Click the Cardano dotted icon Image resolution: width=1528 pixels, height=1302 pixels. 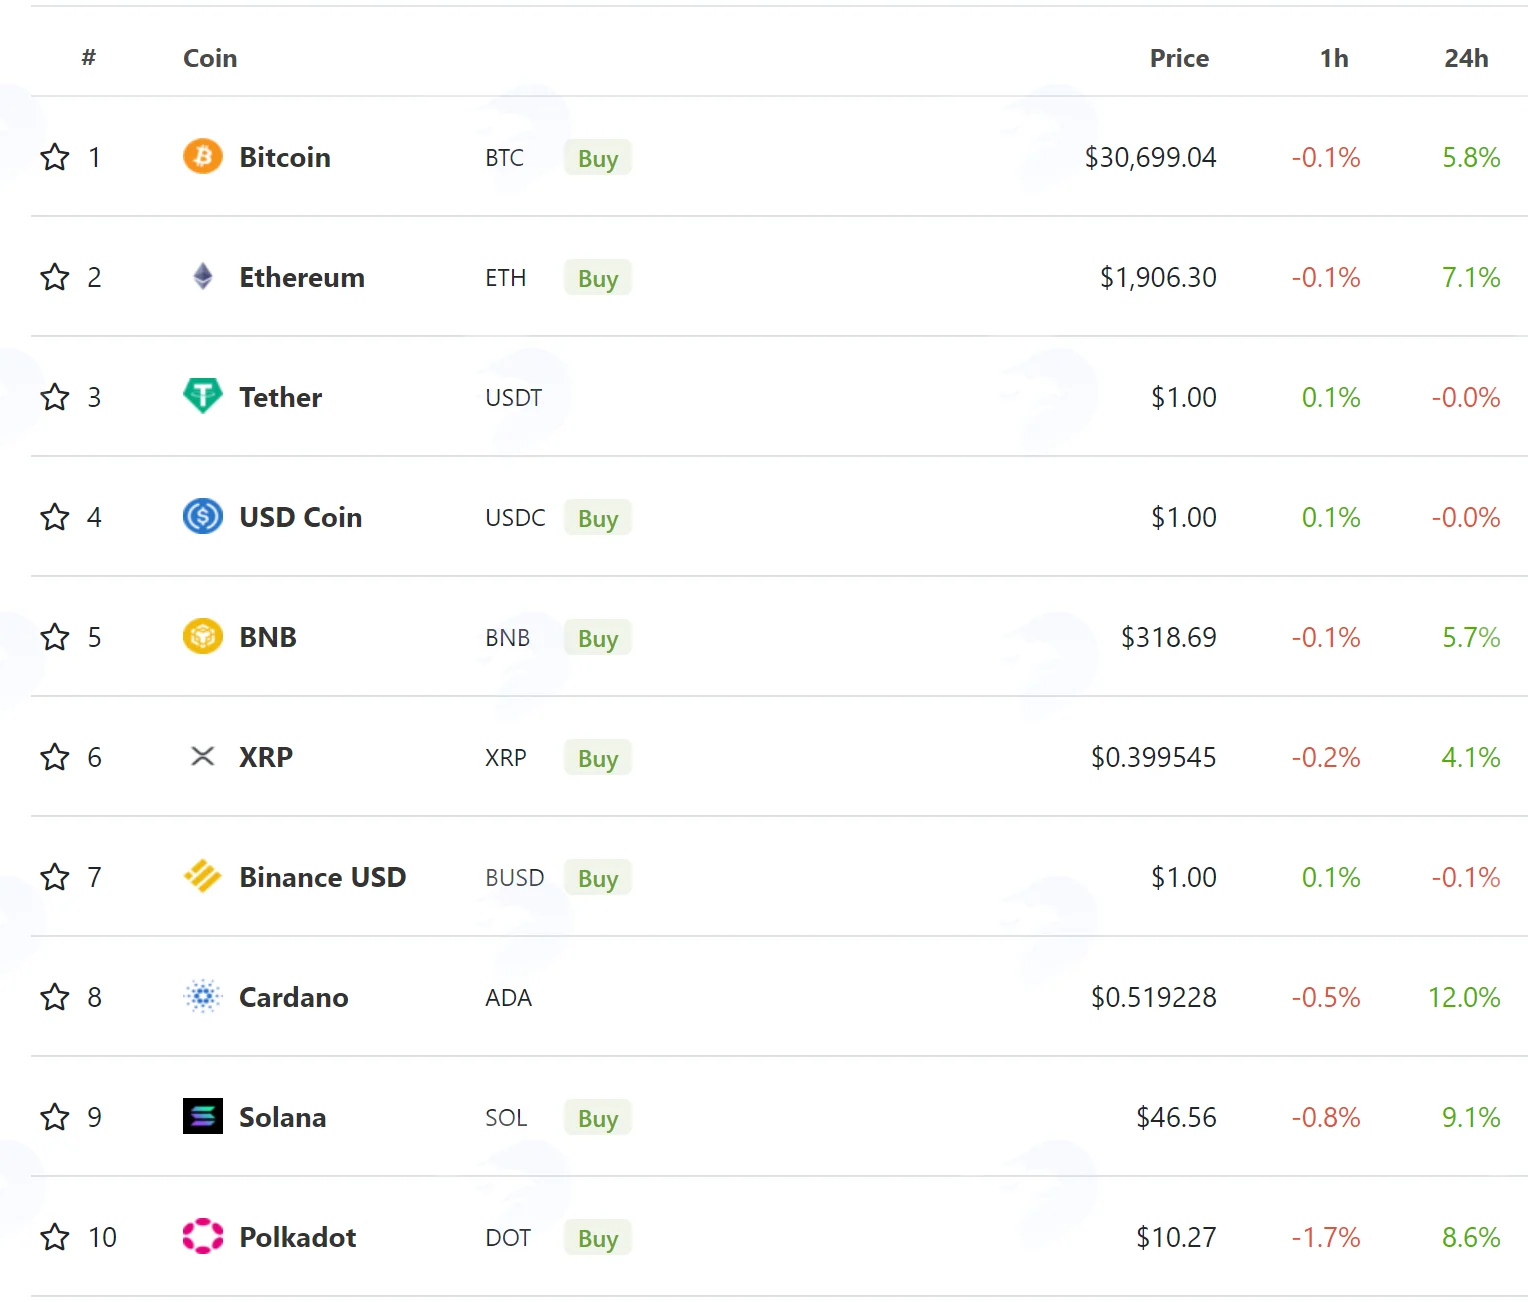pyautogui.click(x=202, y=996)
